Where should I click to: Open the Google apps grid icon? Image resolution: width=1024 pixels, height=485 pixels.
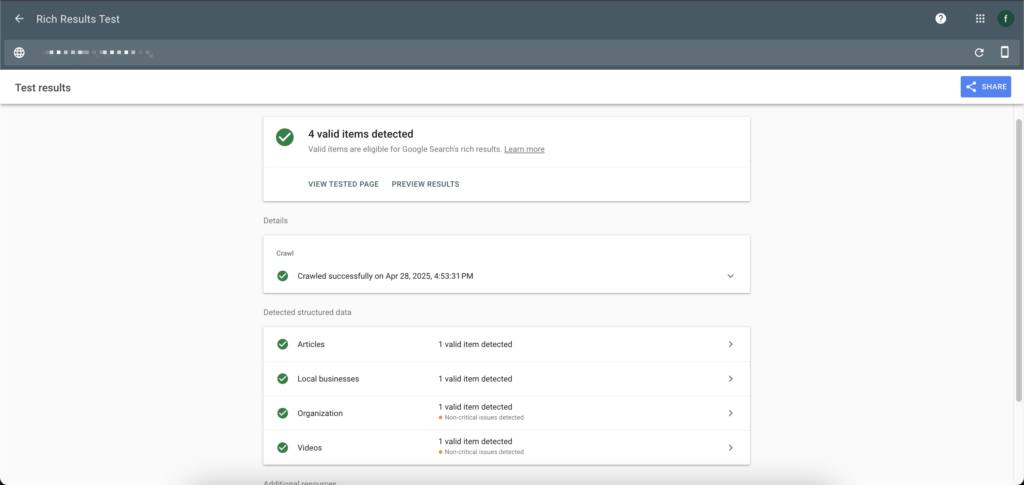(980, 19)
